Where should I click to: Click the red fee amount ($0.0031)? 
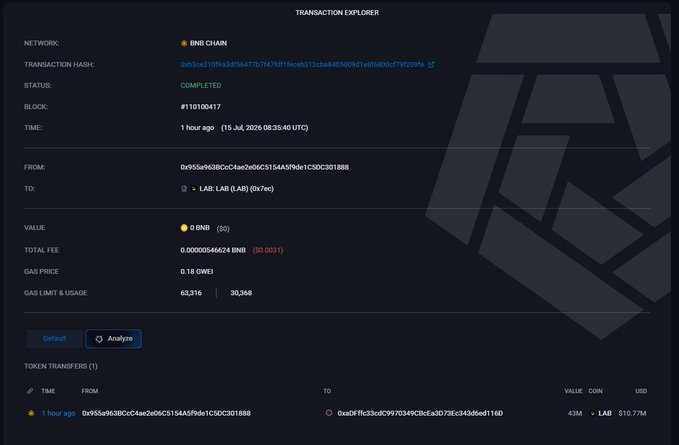(268, 250)
